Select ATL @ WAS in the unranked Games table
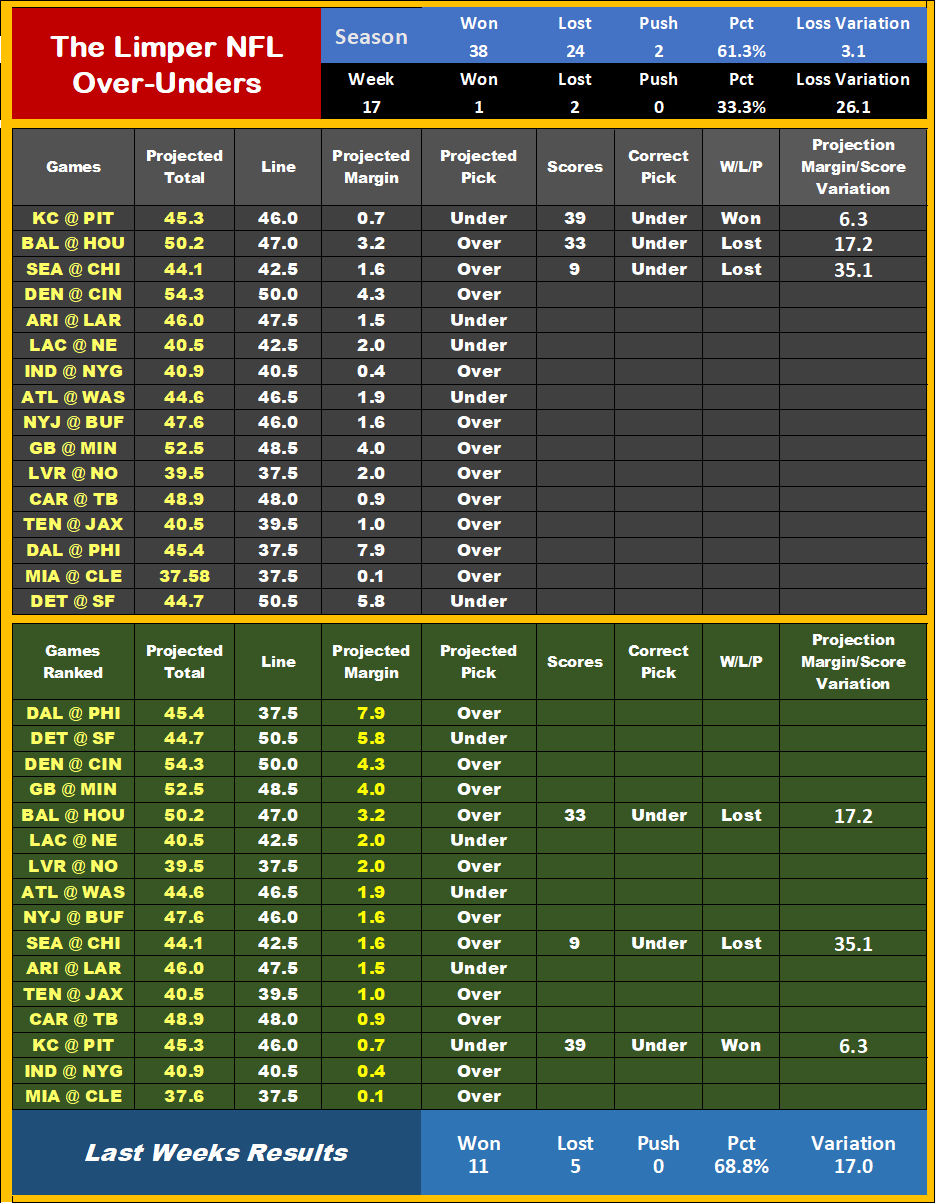Screen dimensions: 936x1204 click(x=73, y=397)
